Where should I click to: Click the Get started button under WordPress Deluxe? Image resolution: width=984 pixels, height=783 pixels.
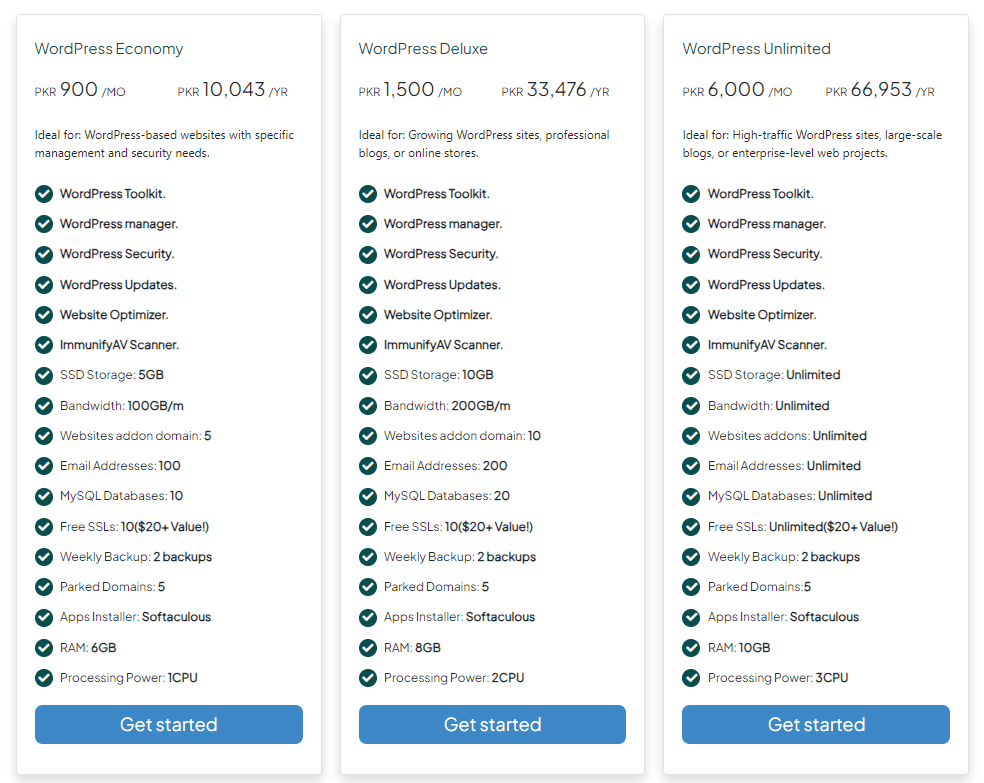492,724
